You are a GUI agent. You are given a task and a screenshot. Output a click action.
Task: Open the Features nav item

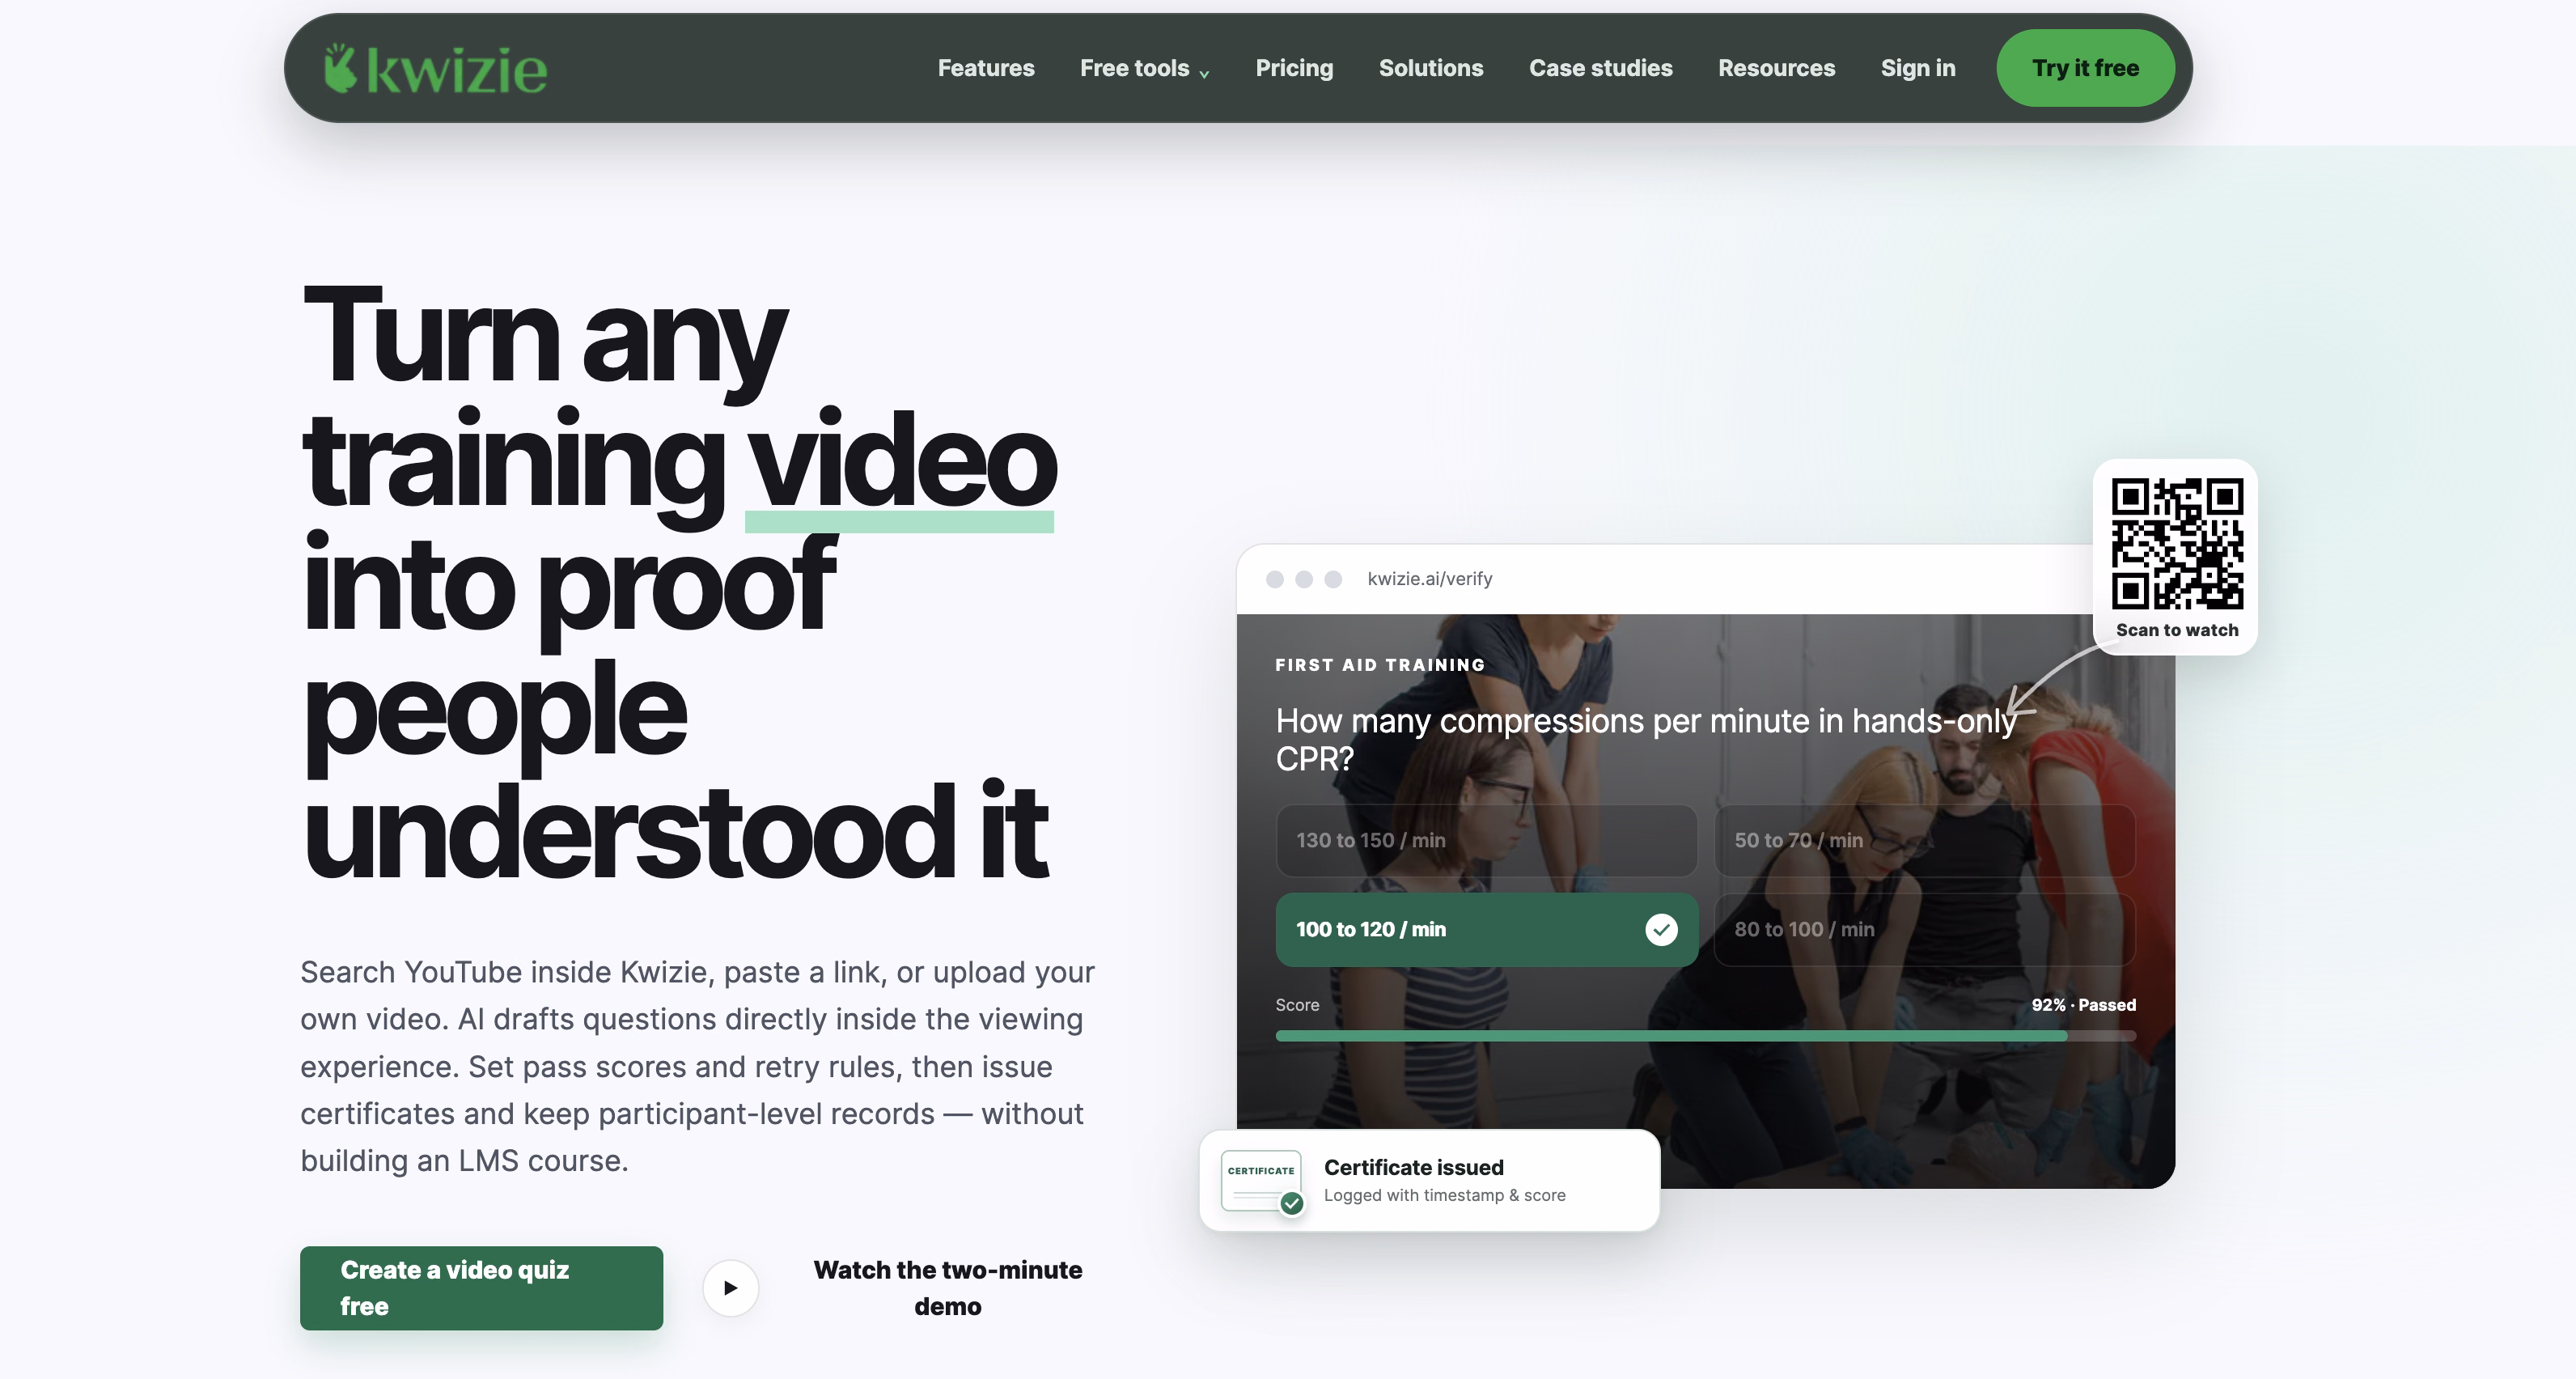[985, 68]
